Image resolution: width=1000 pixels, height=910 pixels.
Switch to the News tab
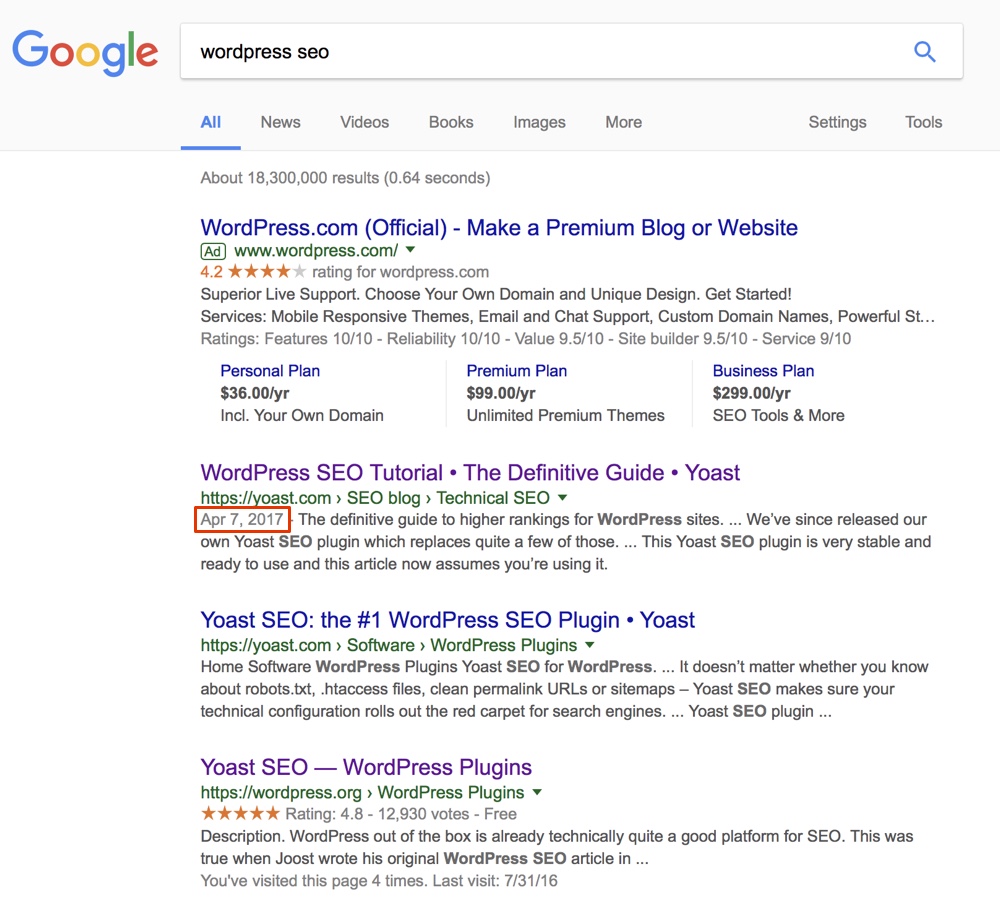coord(281,122)
